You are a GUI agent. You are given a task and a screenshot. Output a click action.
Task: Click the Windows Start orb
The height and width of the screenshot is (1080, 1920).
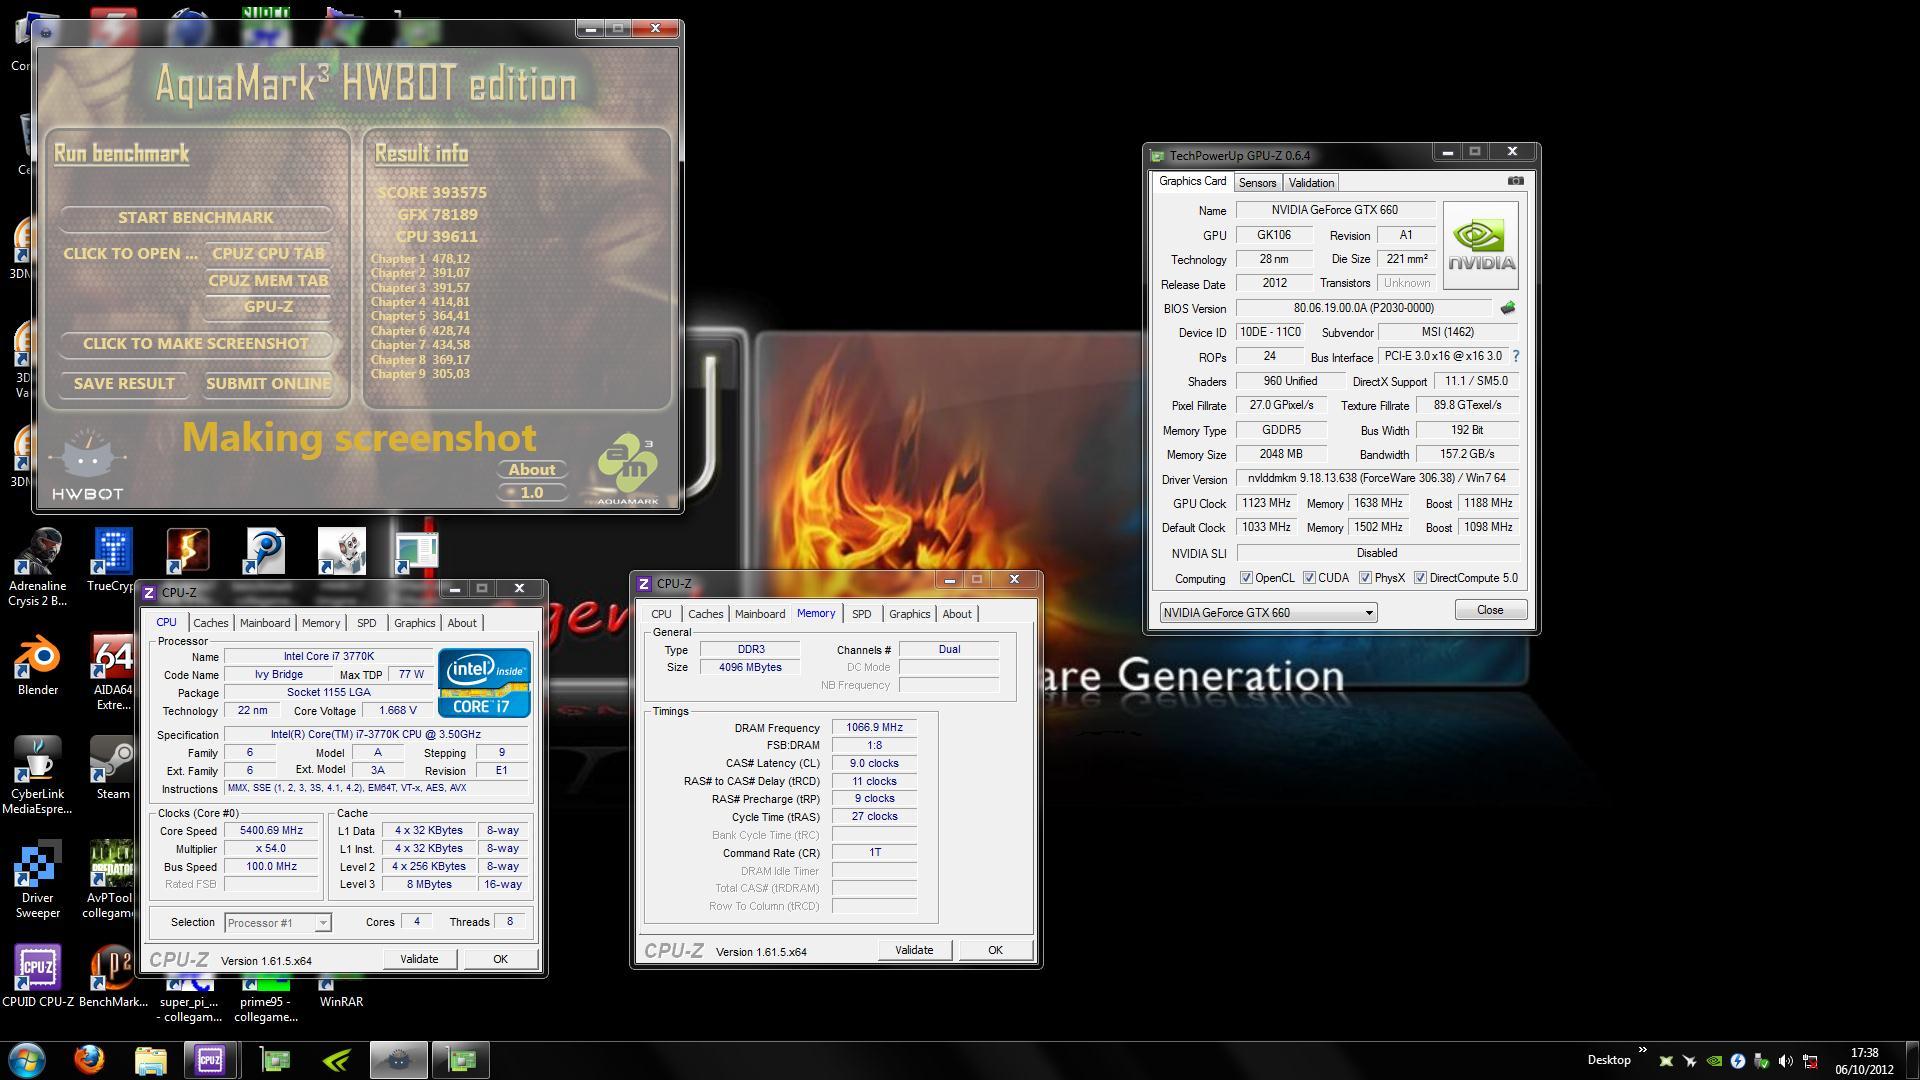point(27,1060)
